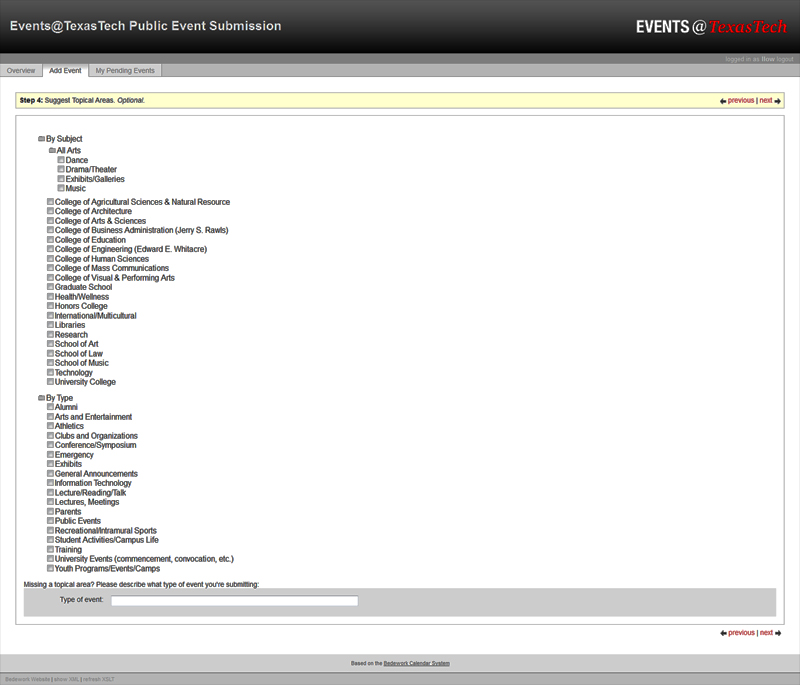Image resolution: width=800 pixels, height=685 pixels.
Task: Check College of Visual & Performing Arts
Action: [x=51, y=277]
